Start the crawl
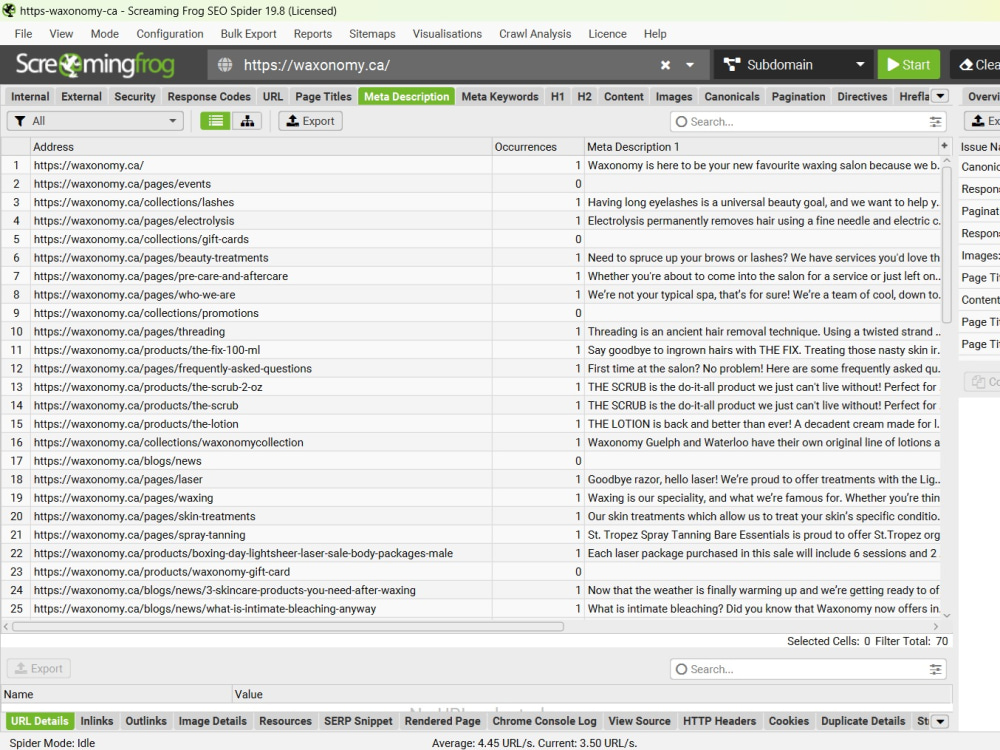The image size is (1000, 750). pyautogui.click(x=908, y=64)
